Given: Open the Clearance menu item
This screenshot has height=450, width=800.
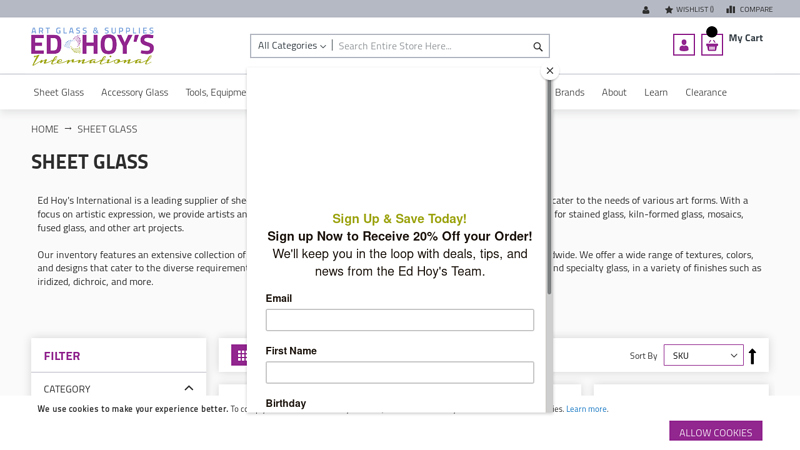Looking at the screenshot, I should pyautogui.click(x=705, y=92).
